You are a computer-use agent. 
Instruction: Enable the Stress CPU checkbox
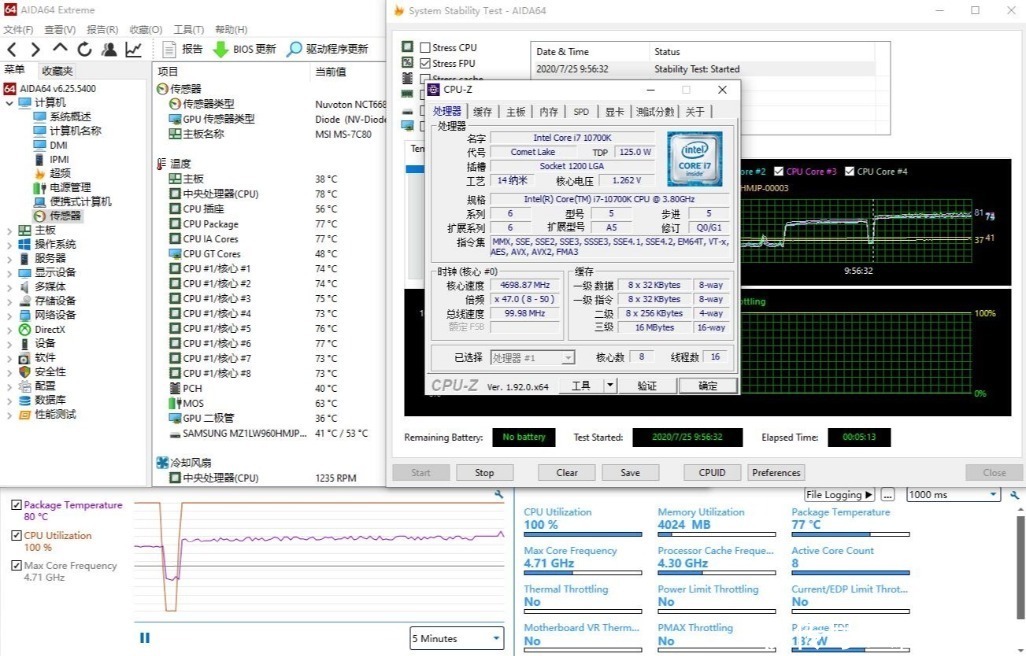(426, 48)
